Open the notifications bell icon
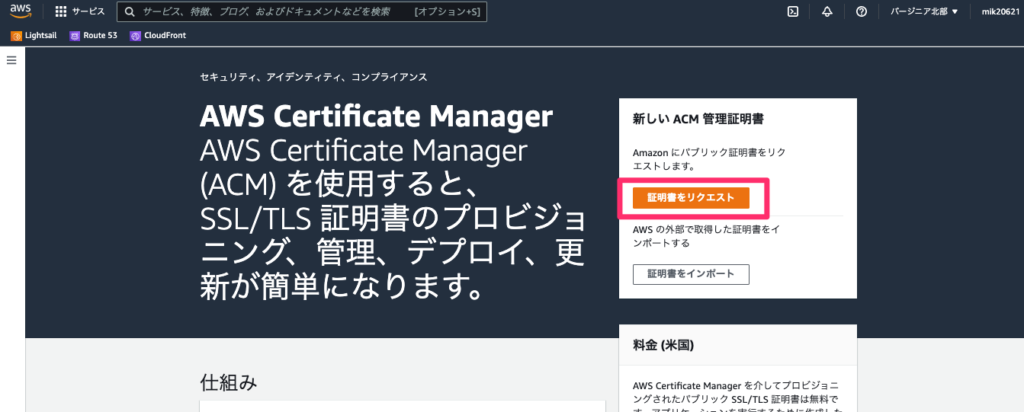This screenshot has width=1024, height=412. tap(827, 12)
